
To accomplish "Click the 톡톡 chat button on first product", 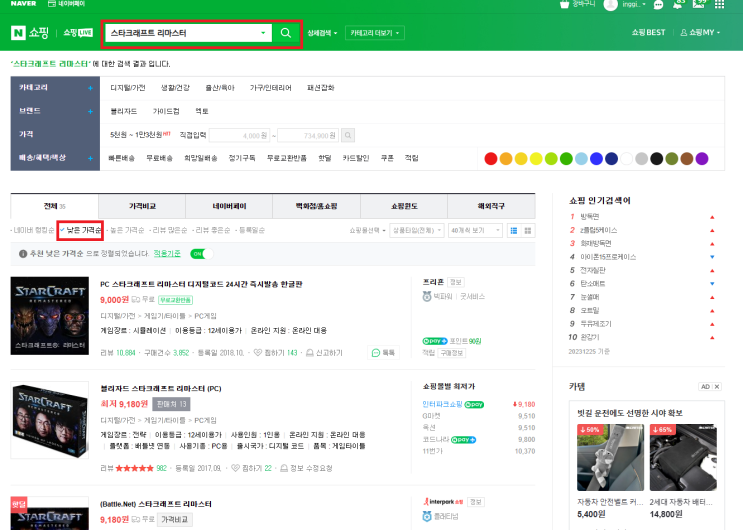I will tap(383, 353).
